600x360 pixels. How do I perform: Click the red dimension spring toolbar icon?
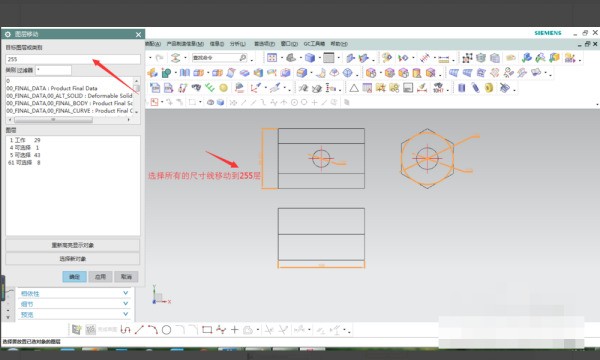click(x=425, y=58)
